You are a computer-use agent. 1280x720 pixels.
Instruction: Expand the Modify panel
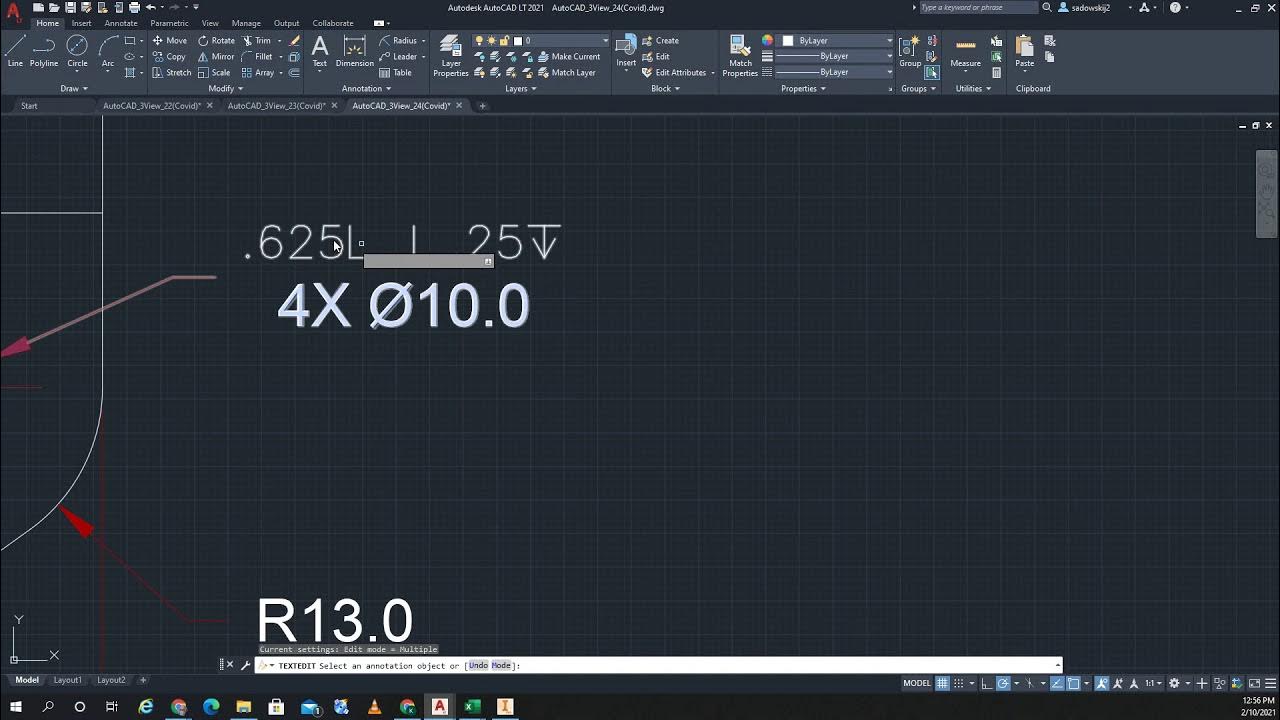coord(225,89)
